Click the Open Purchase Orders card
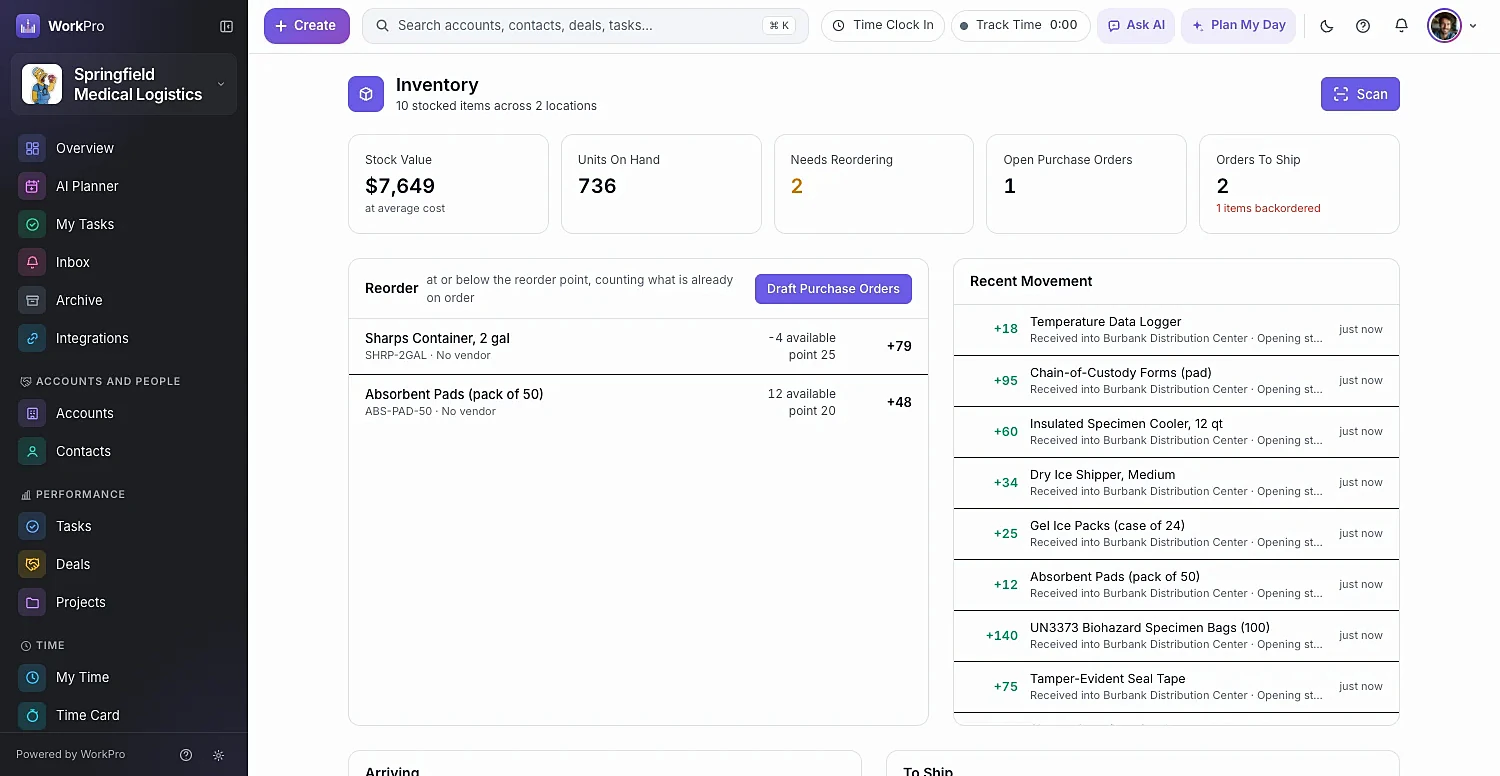This screenshot has width=1500, height=776. coord(1086,184)
